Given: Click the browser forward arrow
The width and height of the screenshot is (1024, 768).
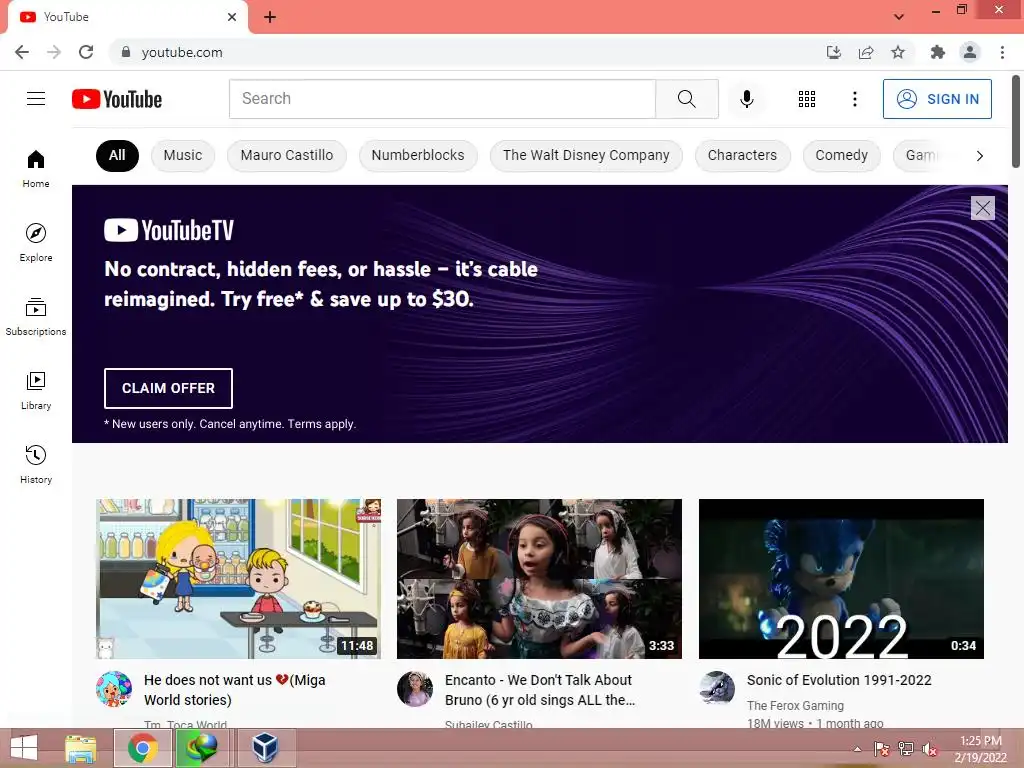Looking at the screenshot, I should coord(54,52).
